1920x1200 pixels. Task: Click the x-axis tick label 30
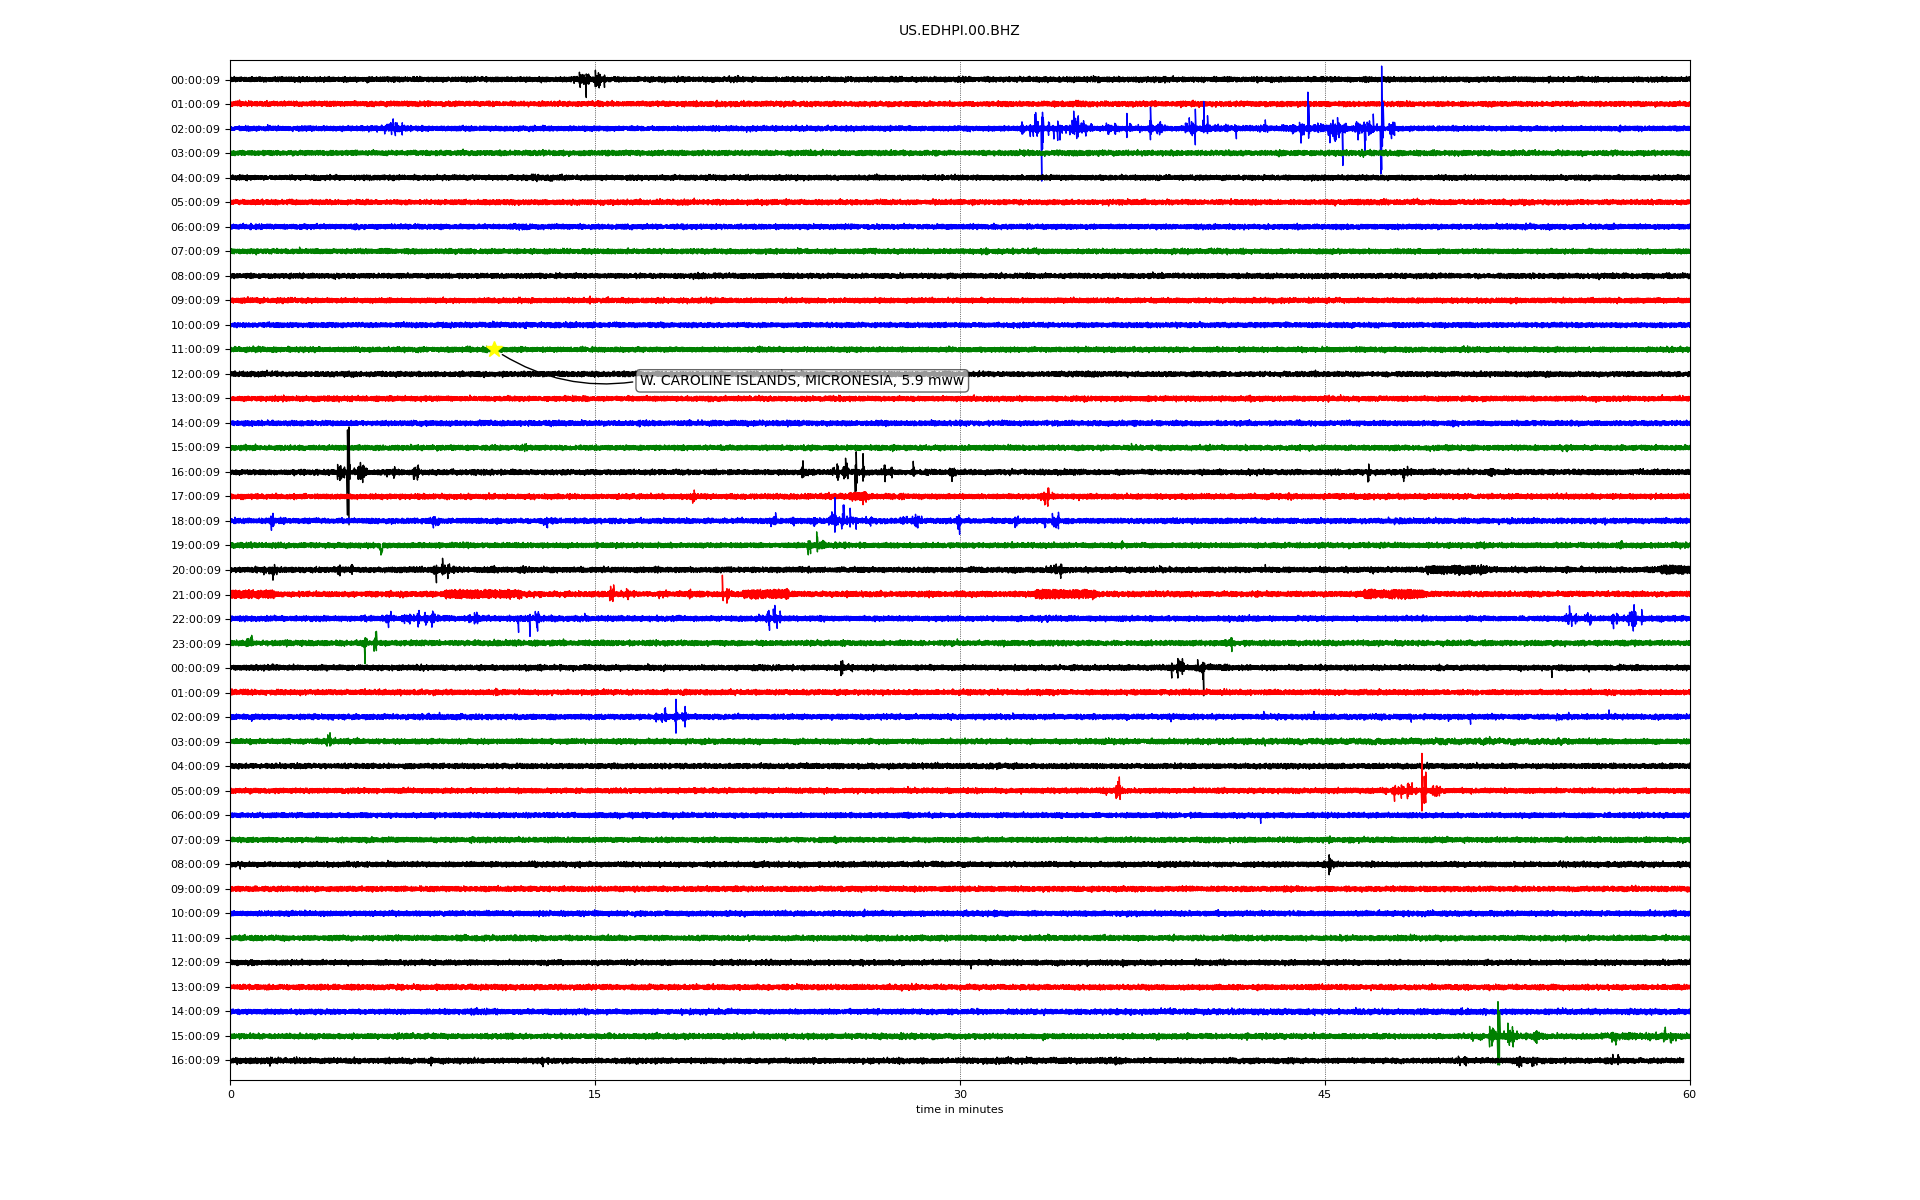(x=960, y=1094)
